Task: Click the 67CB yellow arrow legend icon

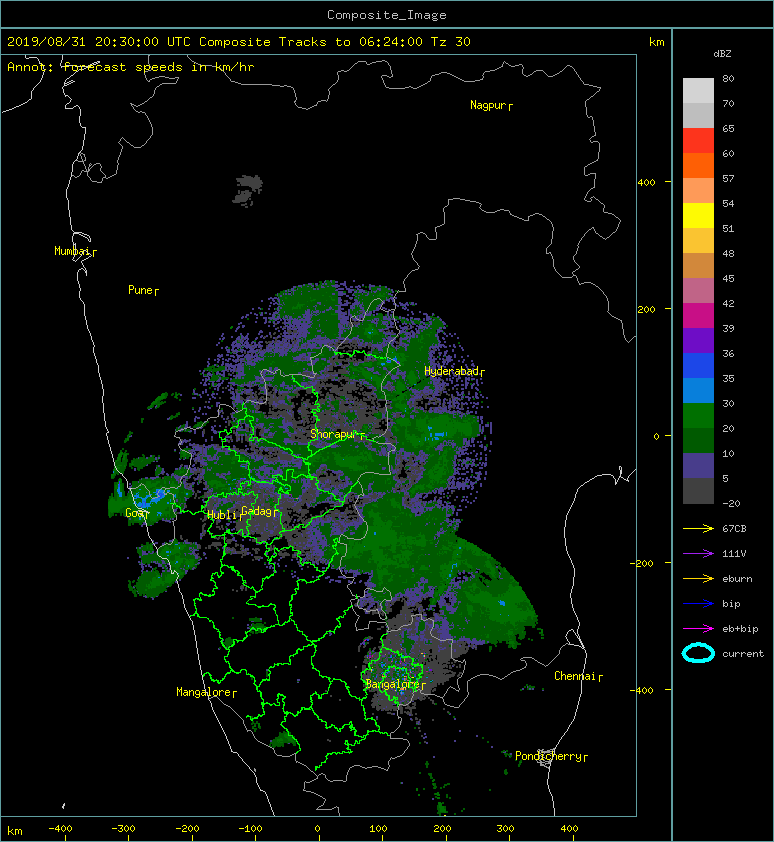Action: pyautogui.click(x=698, y=528)
